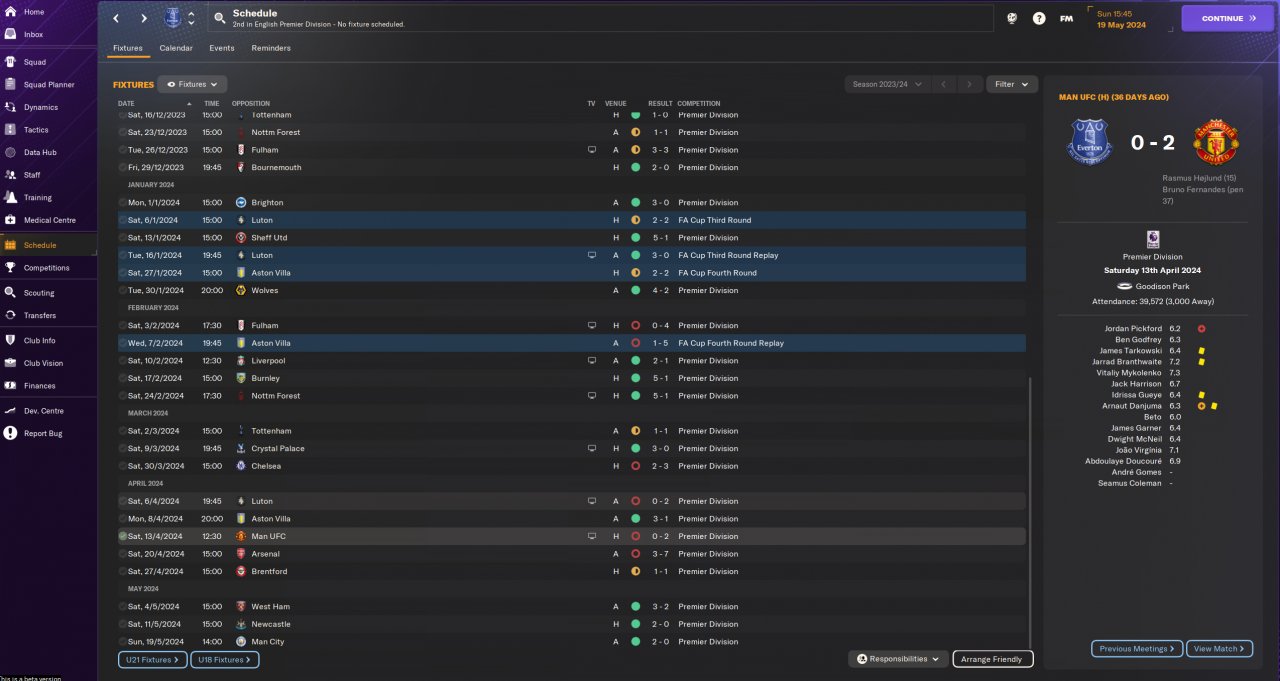Toggle the reminder circle for Sat 4/5/2024 West Ham

click(x=123, y=606)
